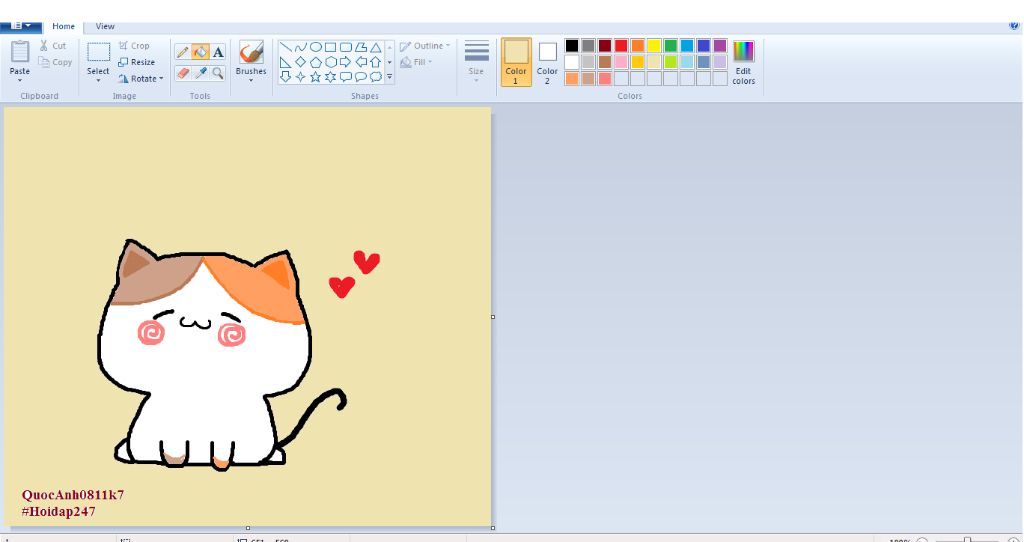Select the Color picker eyedropper tool
Screen dimensions: 1024x542
200,72
